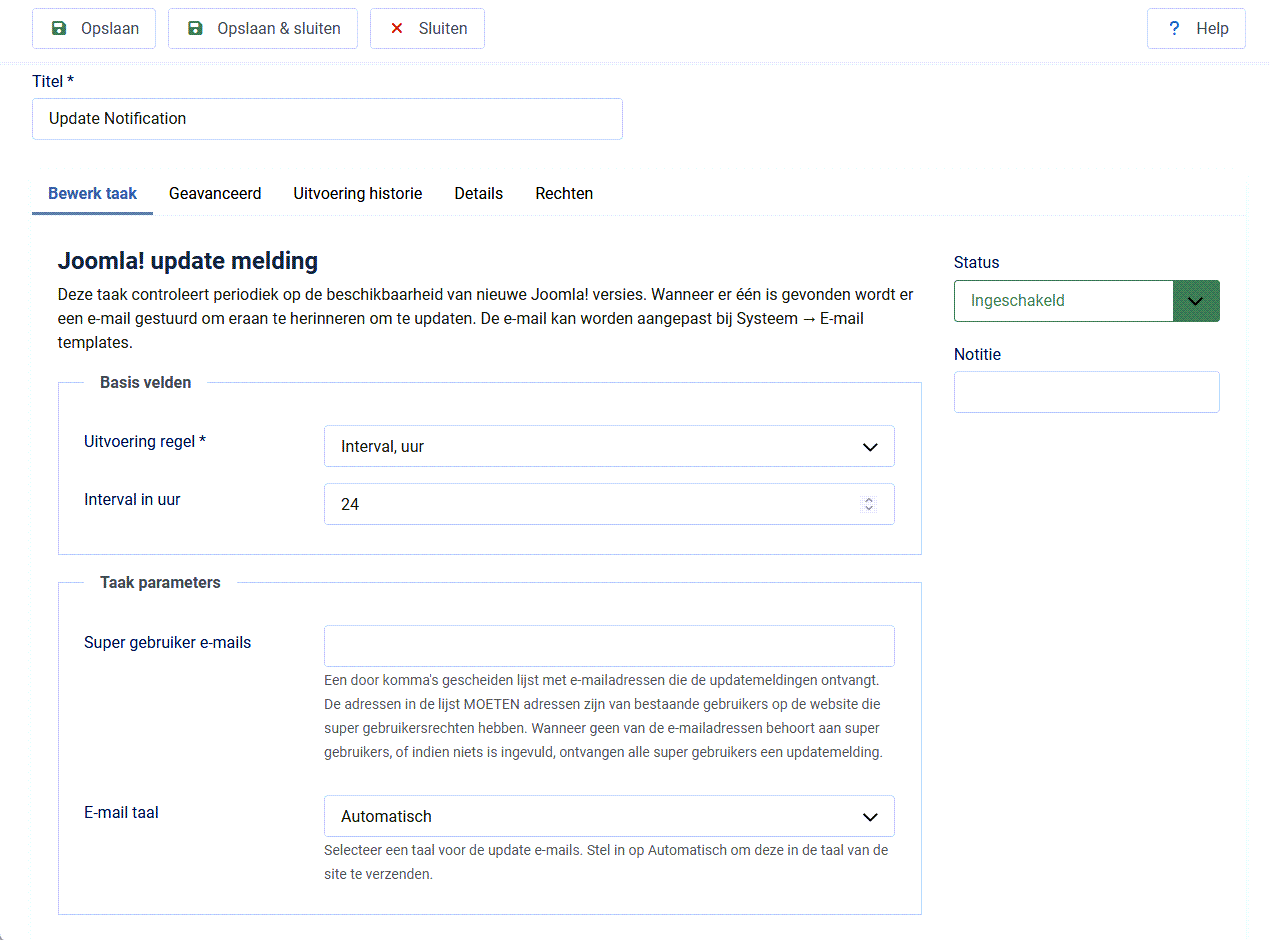Click the 'Joomla! update melding' heading
Viewport: 1270px width, 940px height.
[188, 261]
